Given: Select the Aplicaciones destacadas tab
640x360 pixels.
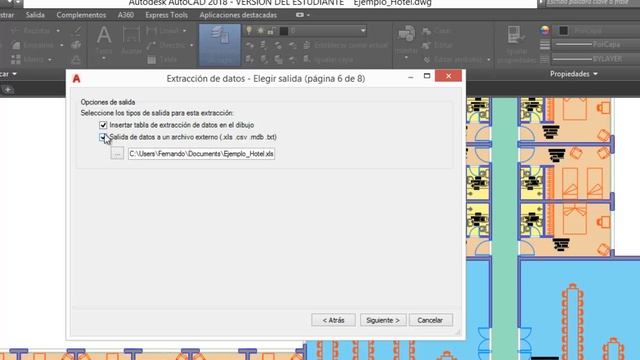Looking at the screenshot, I should coord(238,15).
